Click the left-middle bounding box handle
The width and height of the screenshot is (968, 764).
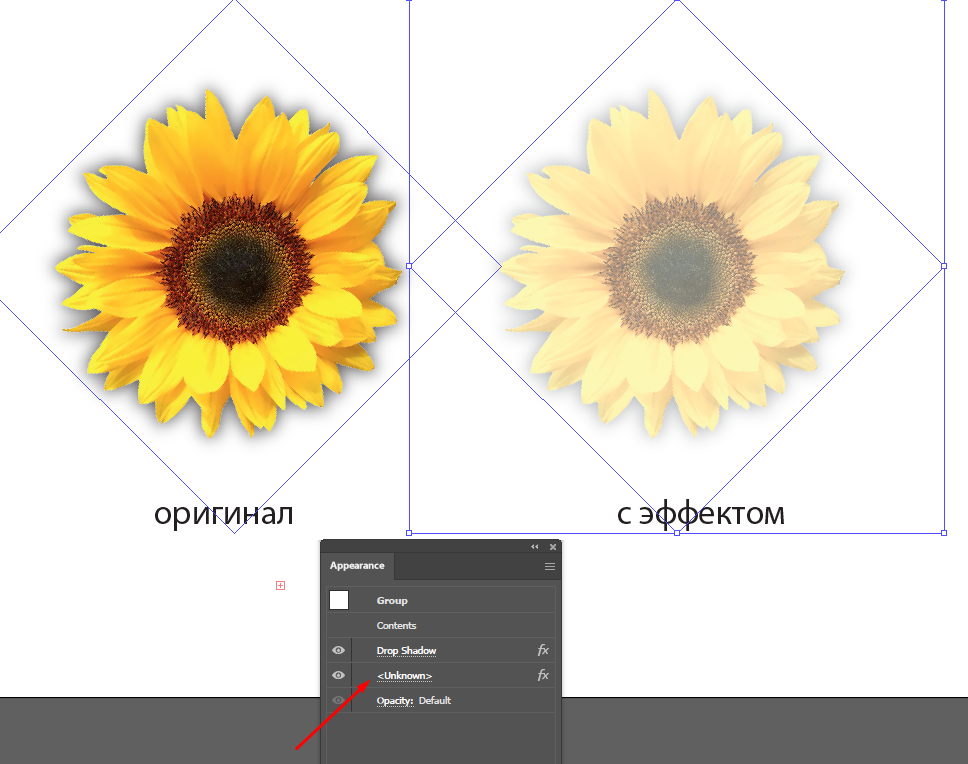point(409,266)
